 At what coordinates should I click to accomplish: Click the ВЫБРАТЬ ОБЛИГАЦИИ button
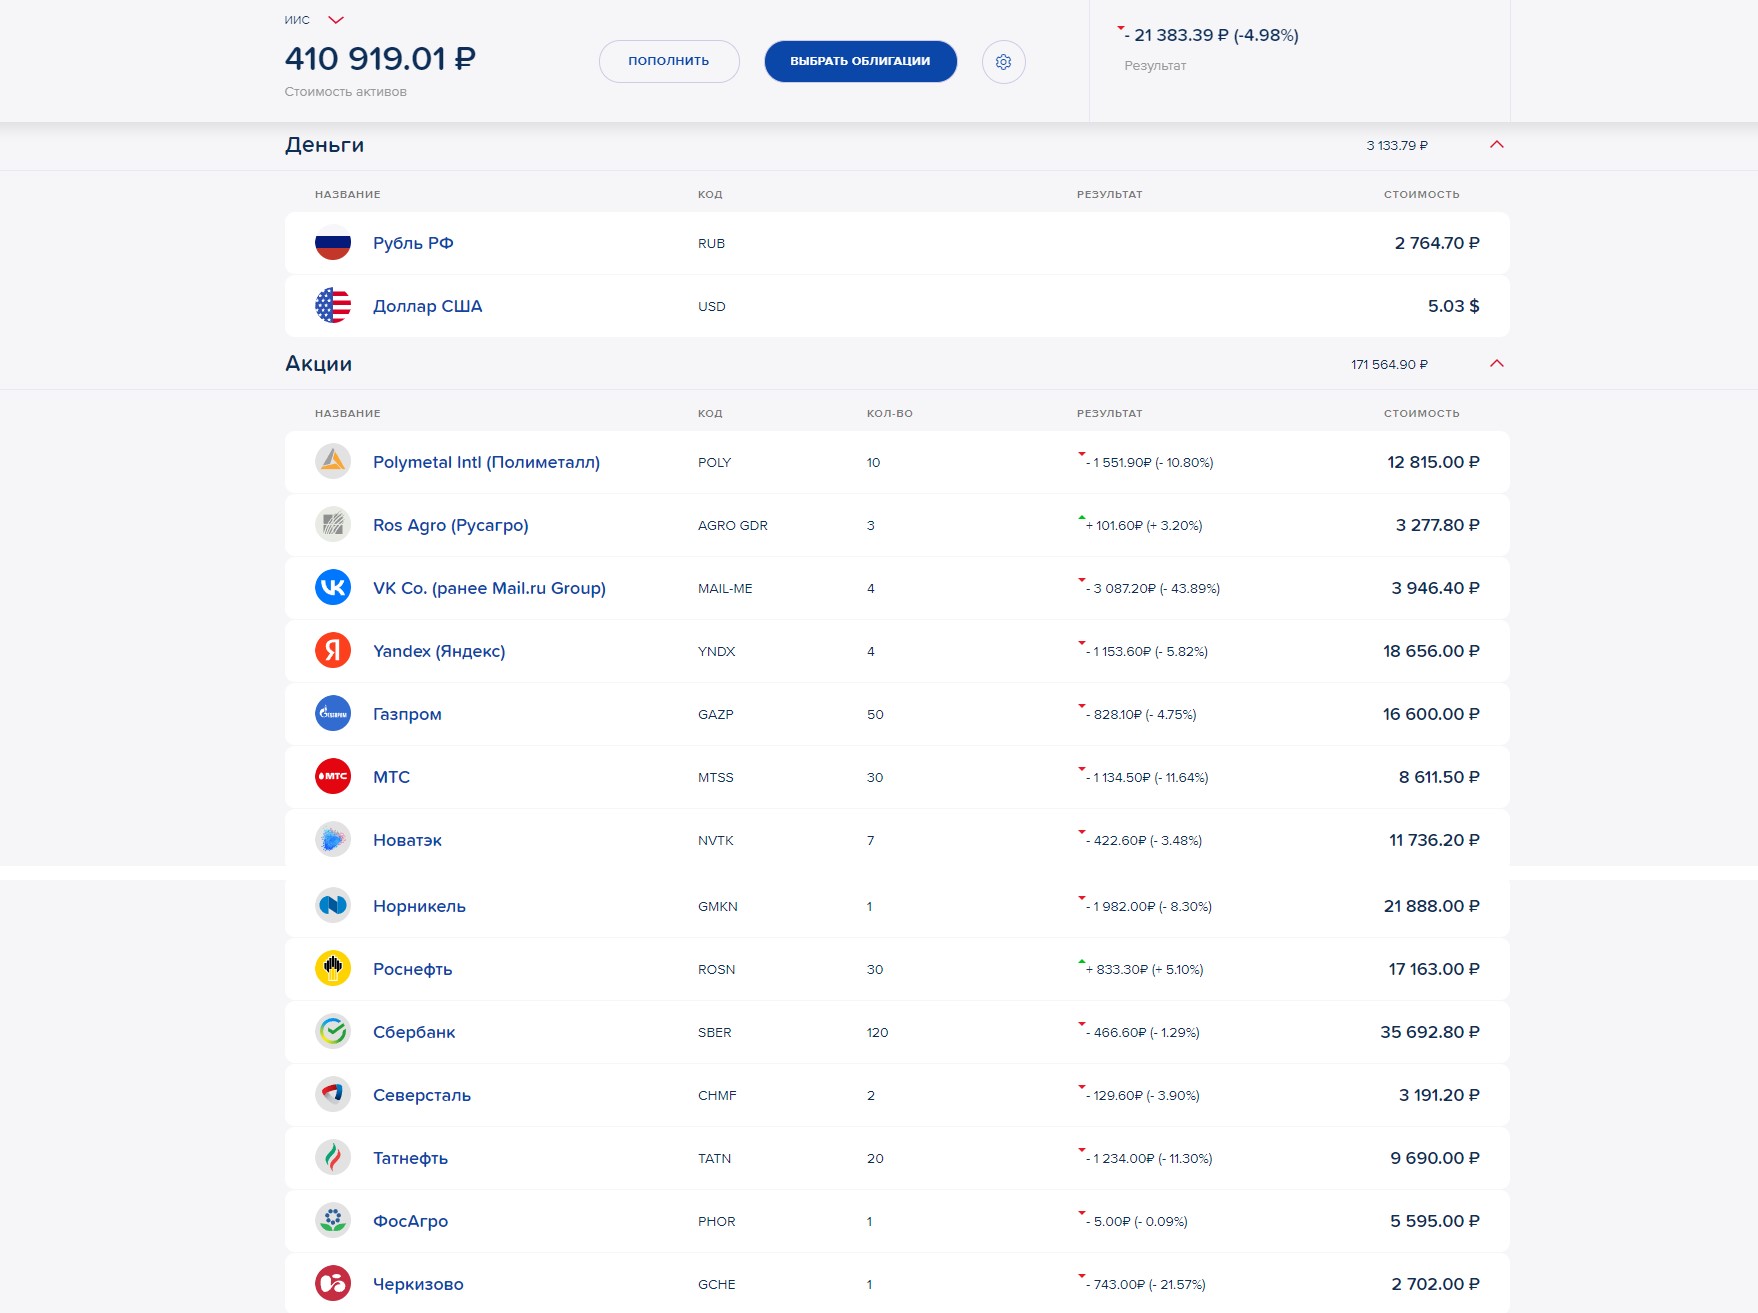tap(860, 61)
